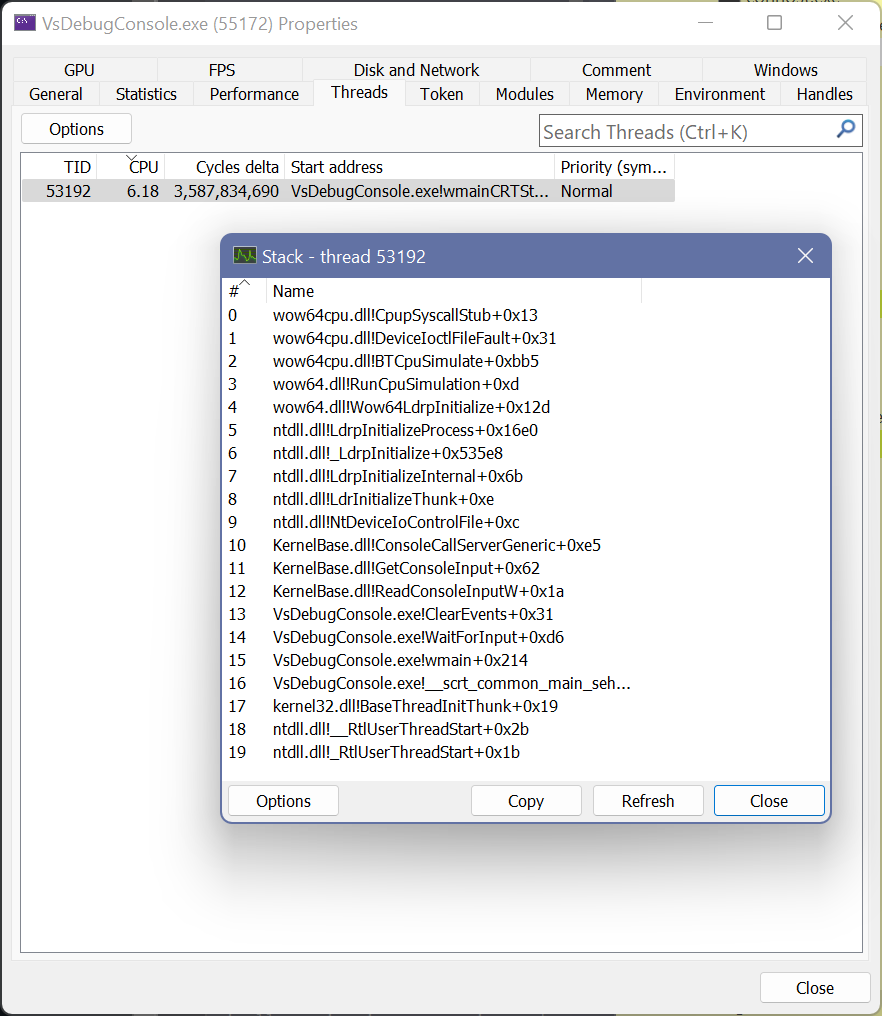Viewport: 882px width, 1016px height.
Task: Click the console icon in the Properties titlebar
Action: (24, 22)
